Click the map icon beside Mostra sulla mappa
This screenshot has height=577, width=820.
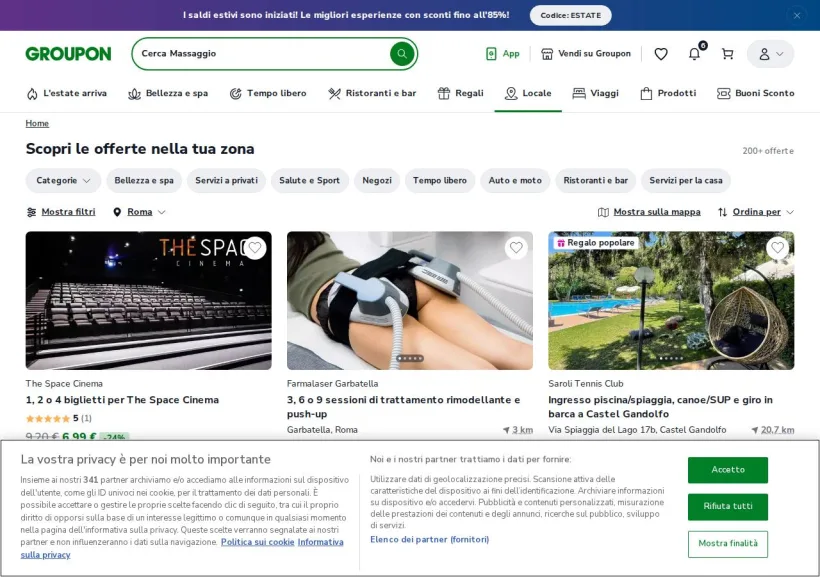[603, 212]
